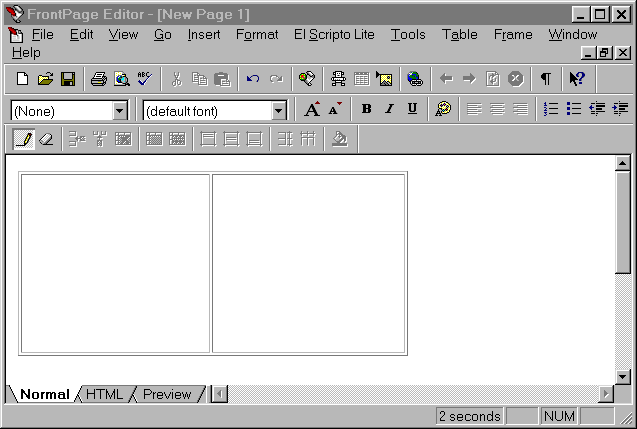Align text left
This screenshot has width=637, height=429.
coord(474,109)
